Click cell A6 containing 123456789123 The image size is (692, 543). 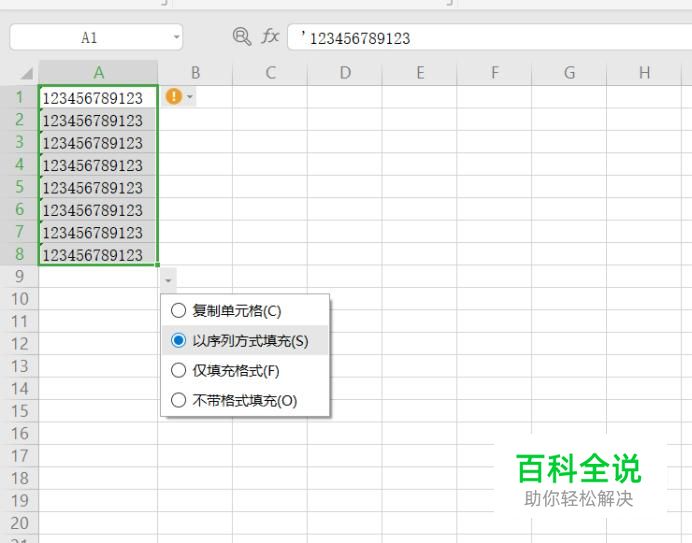pyautogui.click(x=98, y=209)
